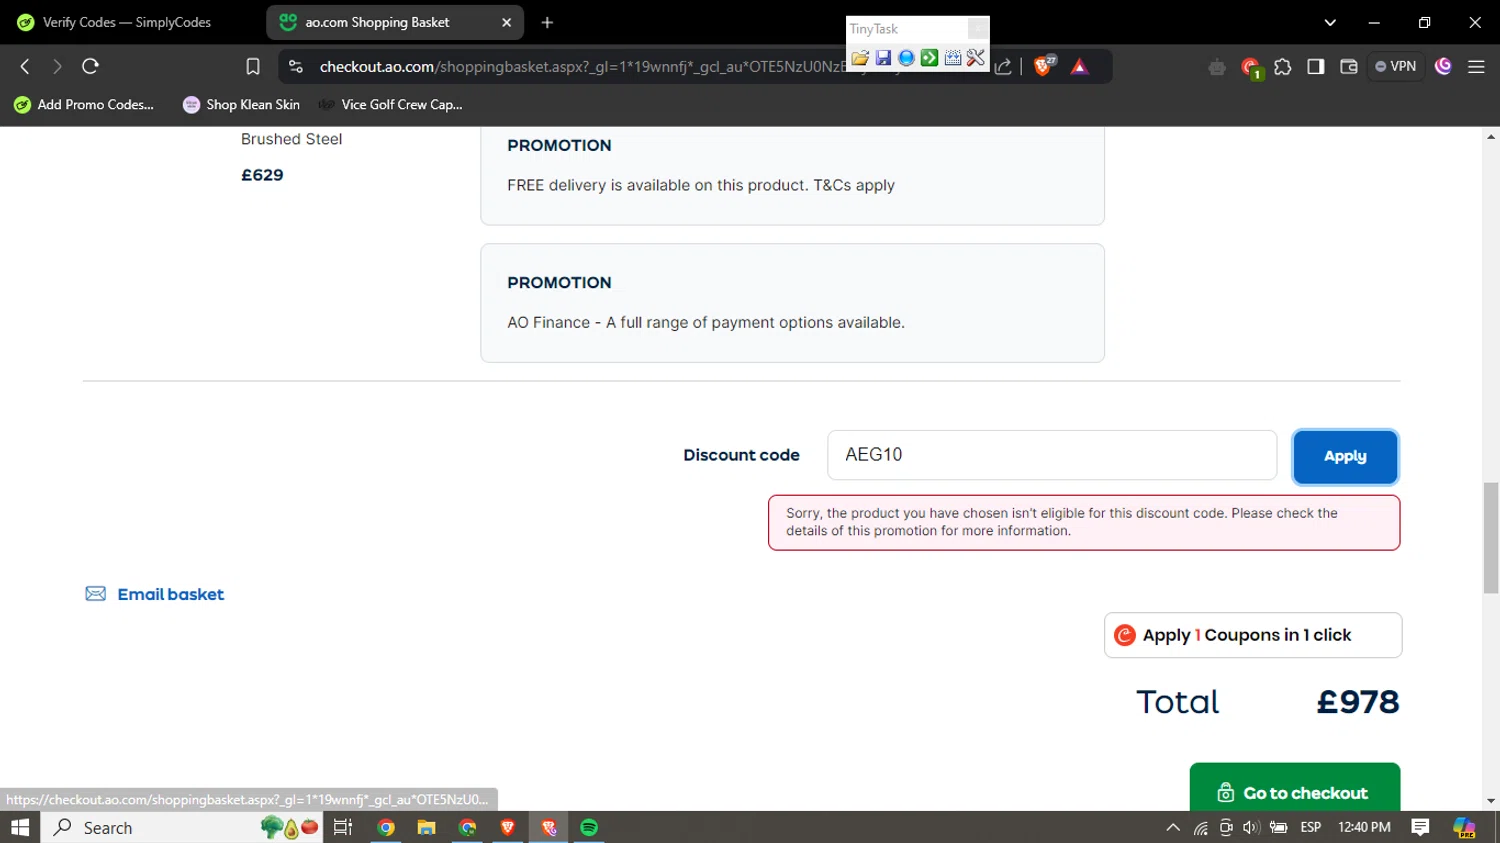
Task: Click the battery tray icon
Action: coord(1278,827)
